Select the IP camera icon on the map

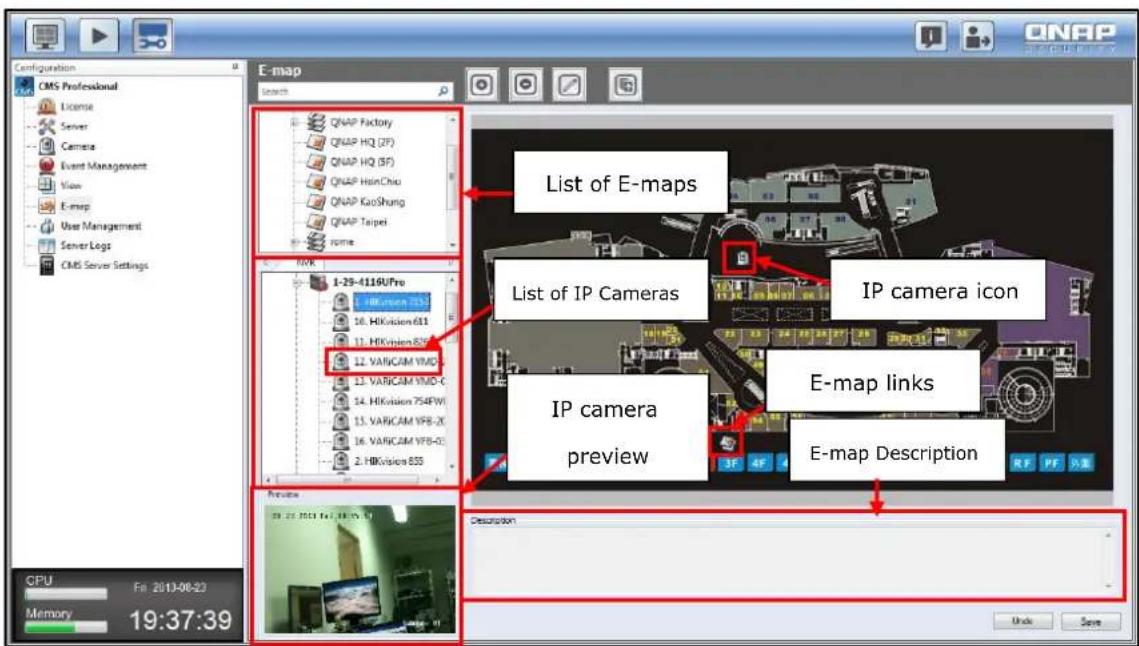coord(742,258)
